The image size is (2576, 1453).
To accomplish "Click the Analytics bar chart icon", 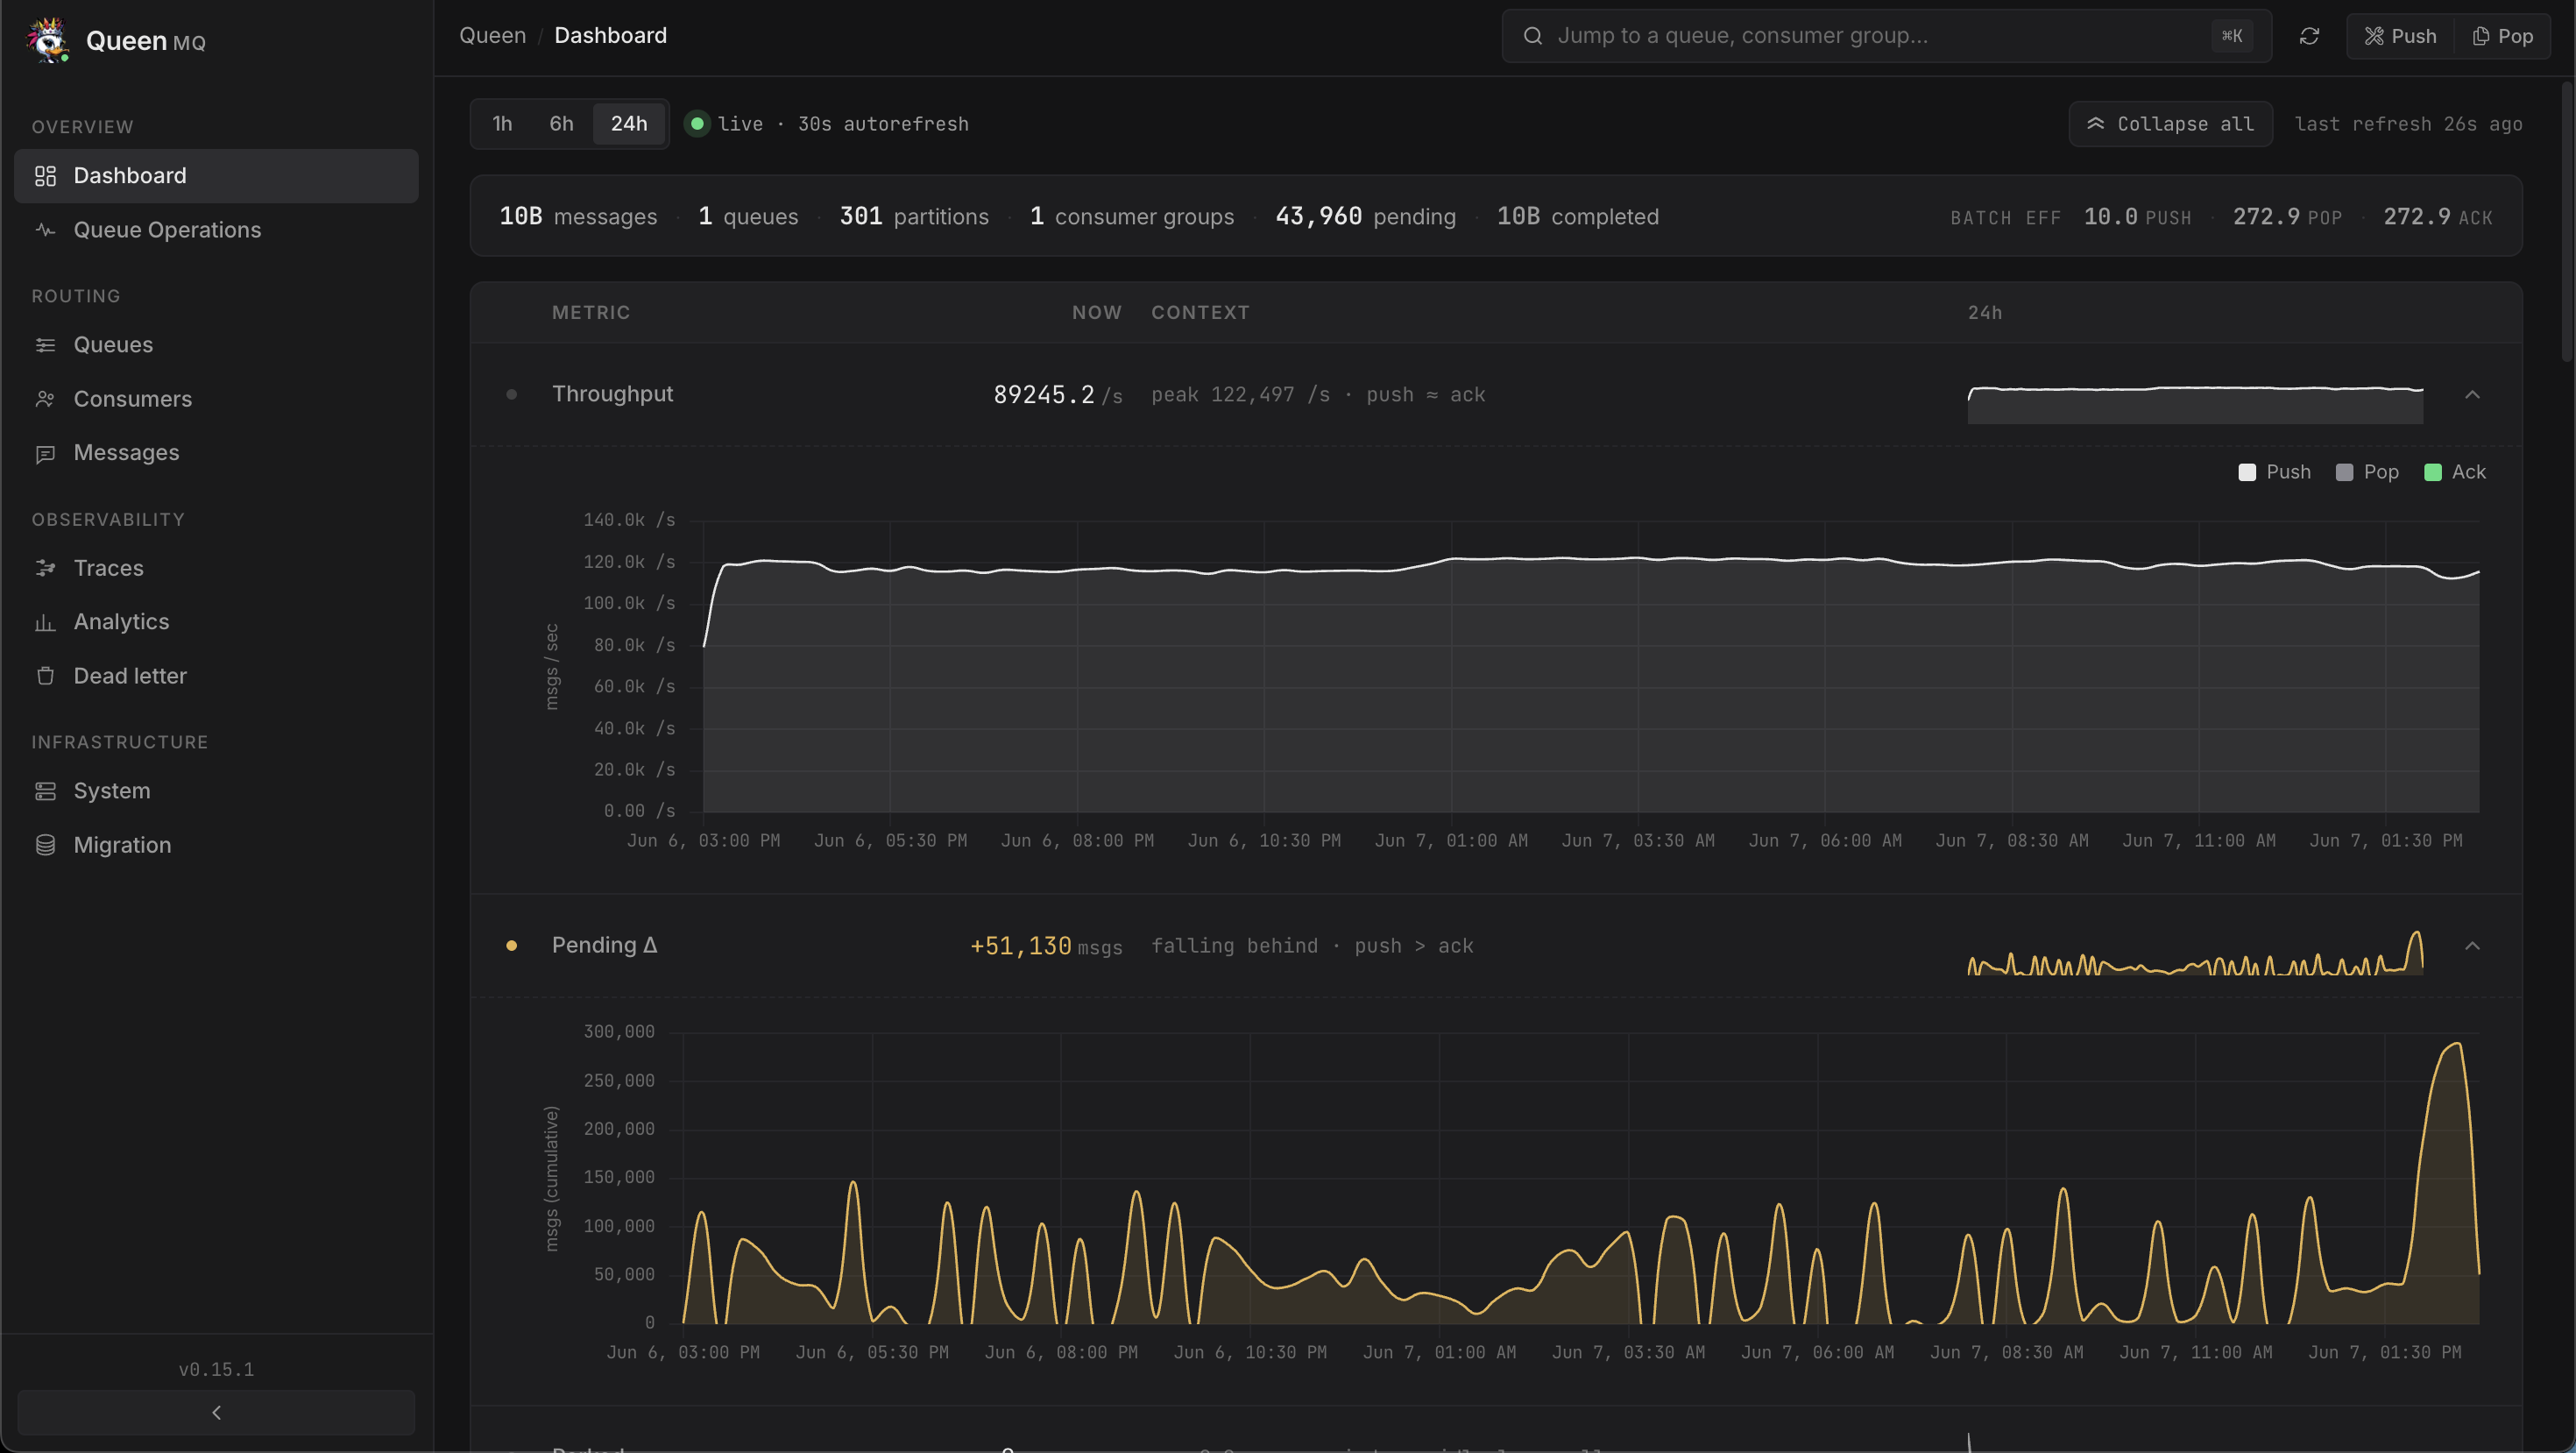I will coord(45,622).
